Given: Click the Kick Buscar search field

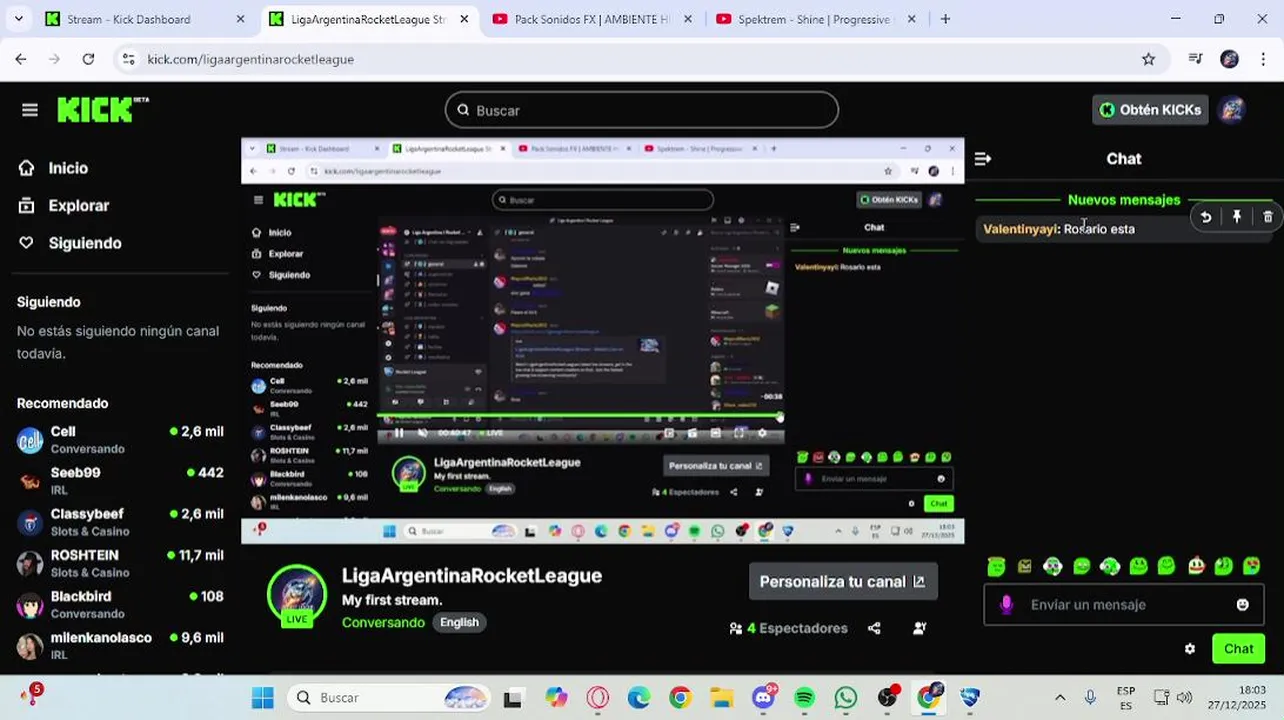Looking at the screenshot, I should tap(641, 110).
